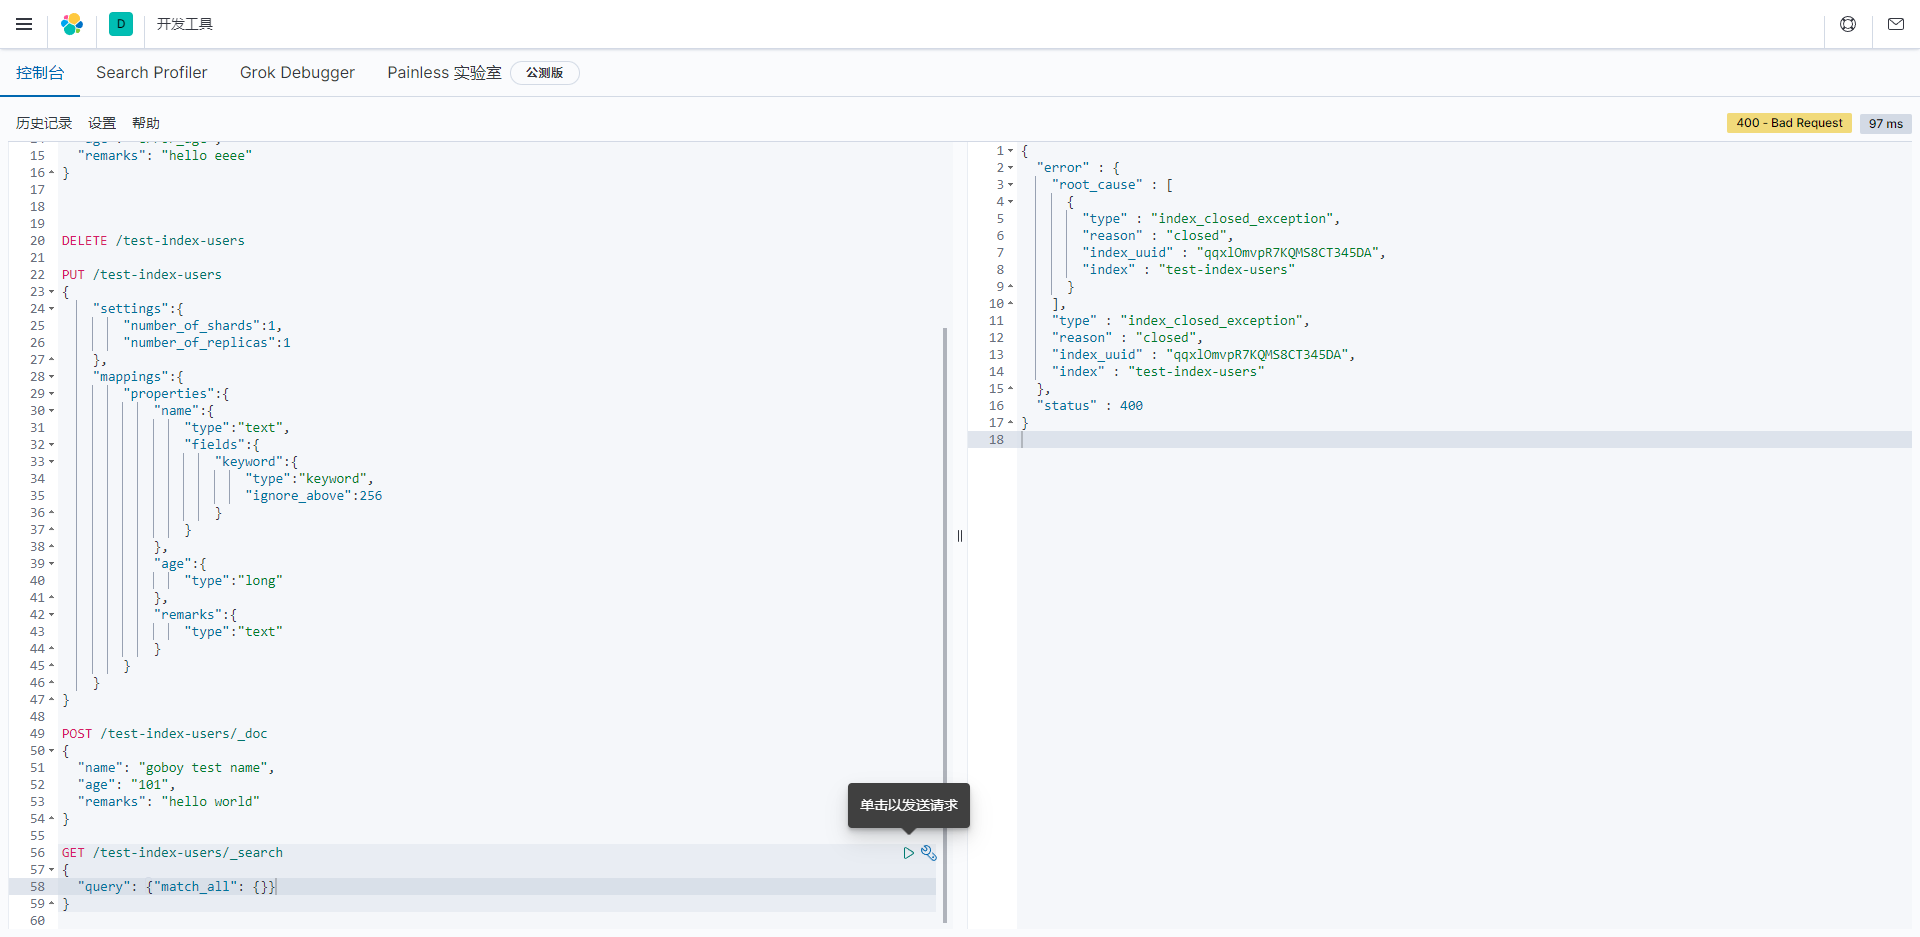Collapse the response root object at line 1
The width and height of the screenshot is (1920, 937).
point(1011,151)
